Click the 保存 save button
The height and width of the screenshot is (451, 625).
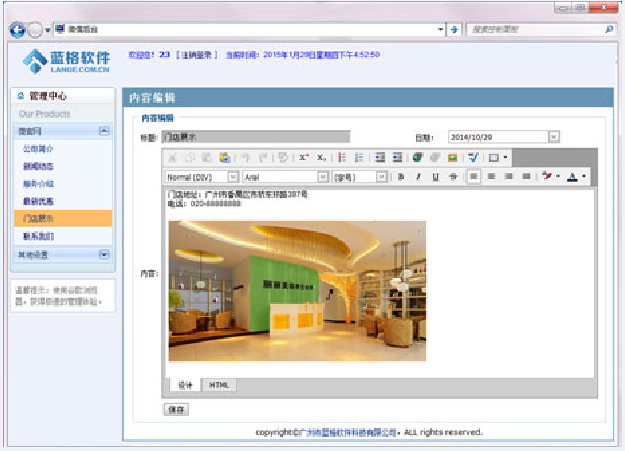(x=176, y=409)
